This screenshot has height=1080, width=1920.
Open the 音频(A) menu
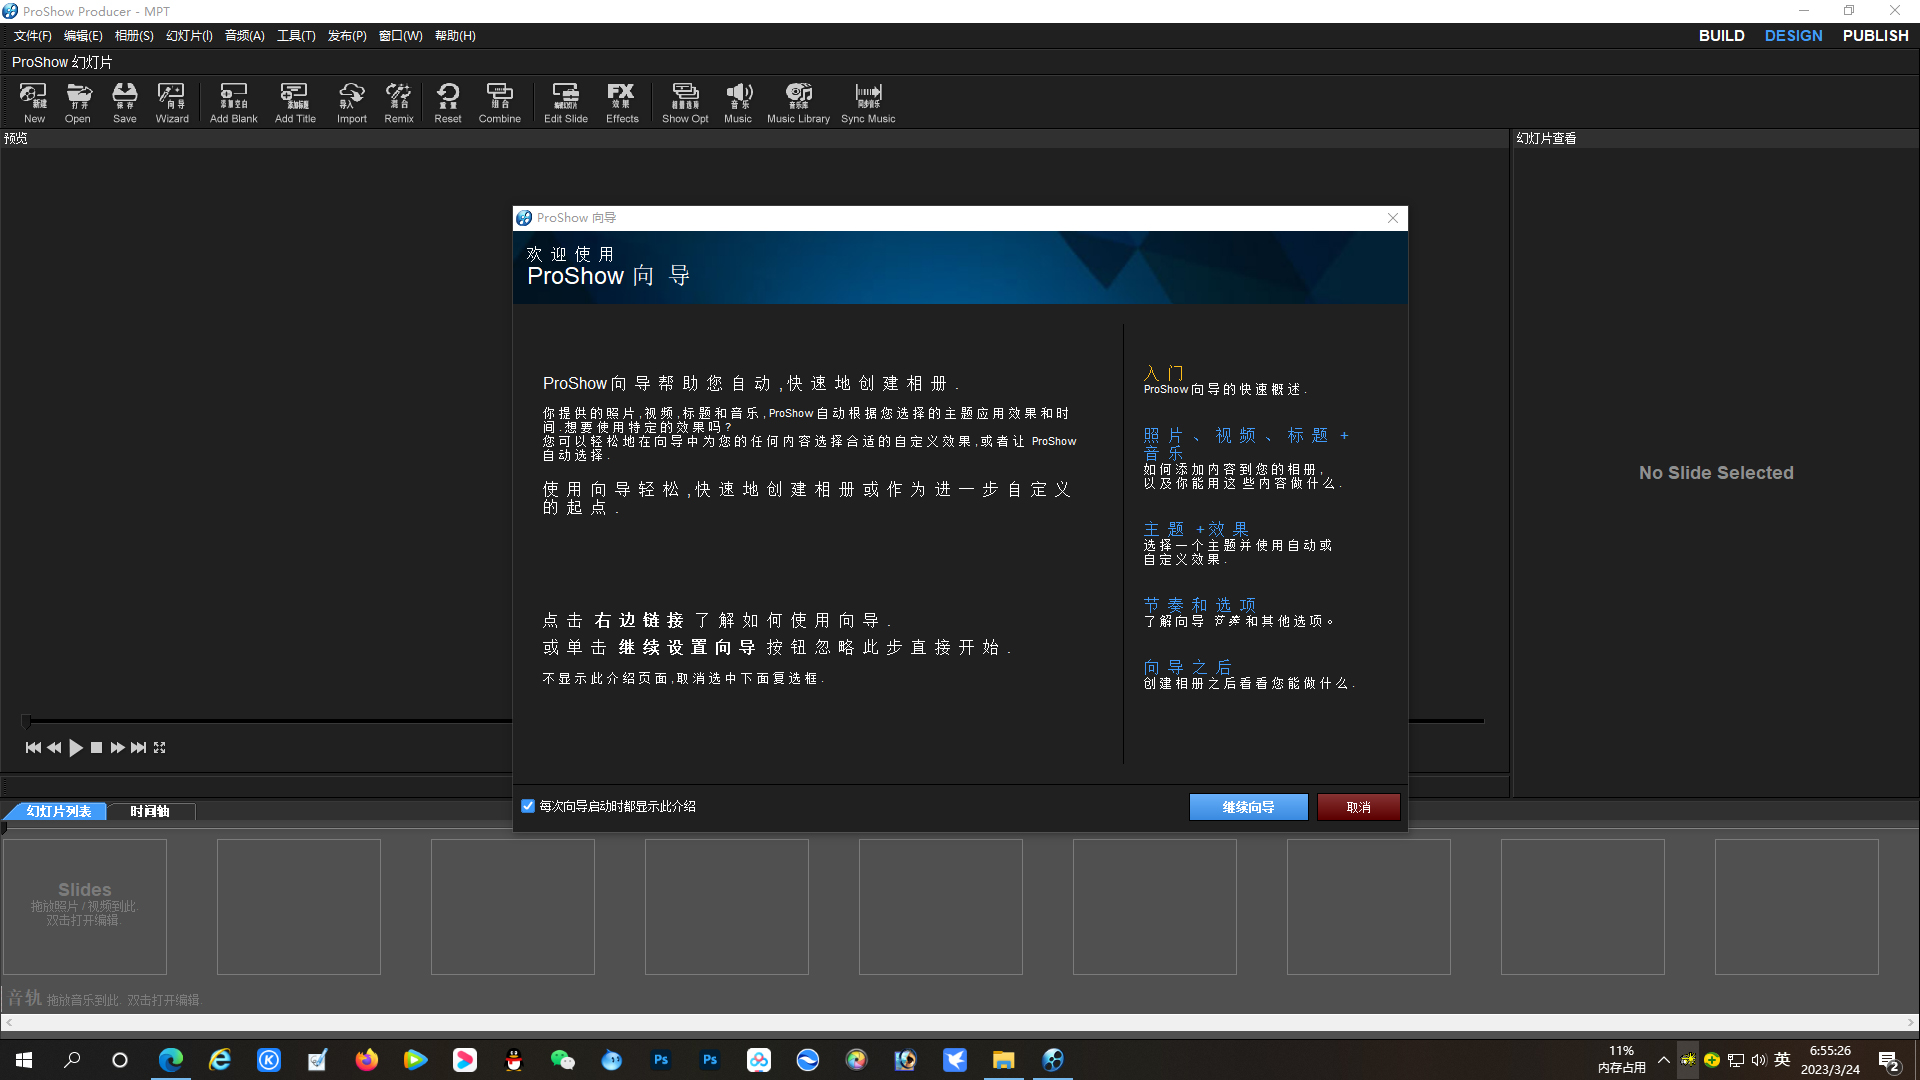click(244, 36)
